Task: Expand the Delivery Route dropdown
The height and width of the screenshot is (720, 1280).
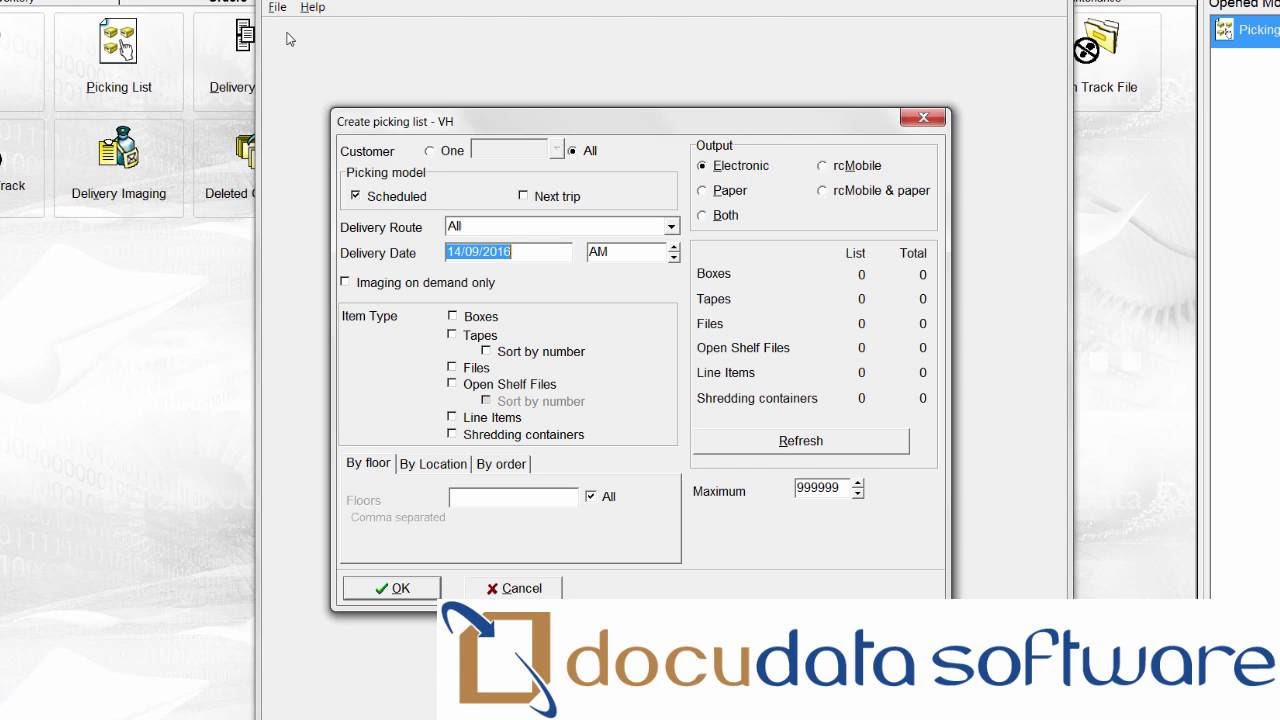Action: pos(672,227)
